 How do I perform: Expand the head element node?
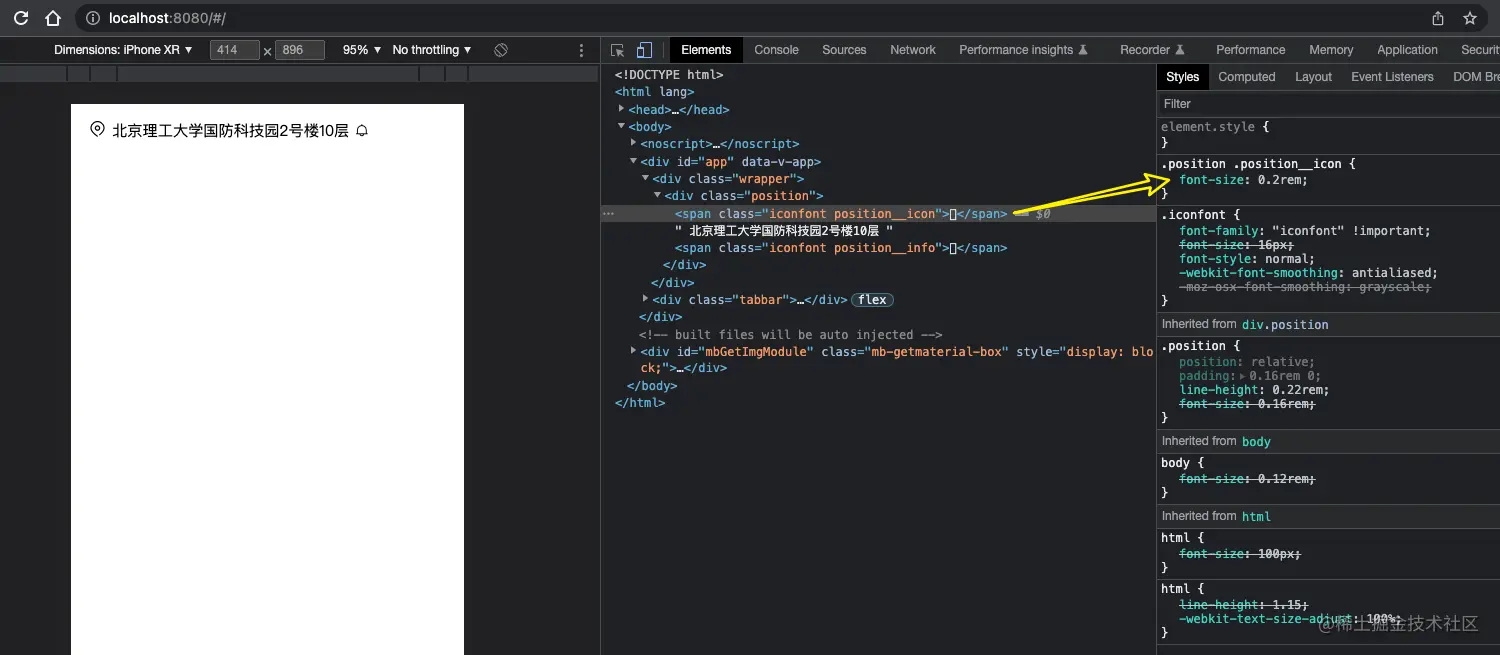click(621, 109)
